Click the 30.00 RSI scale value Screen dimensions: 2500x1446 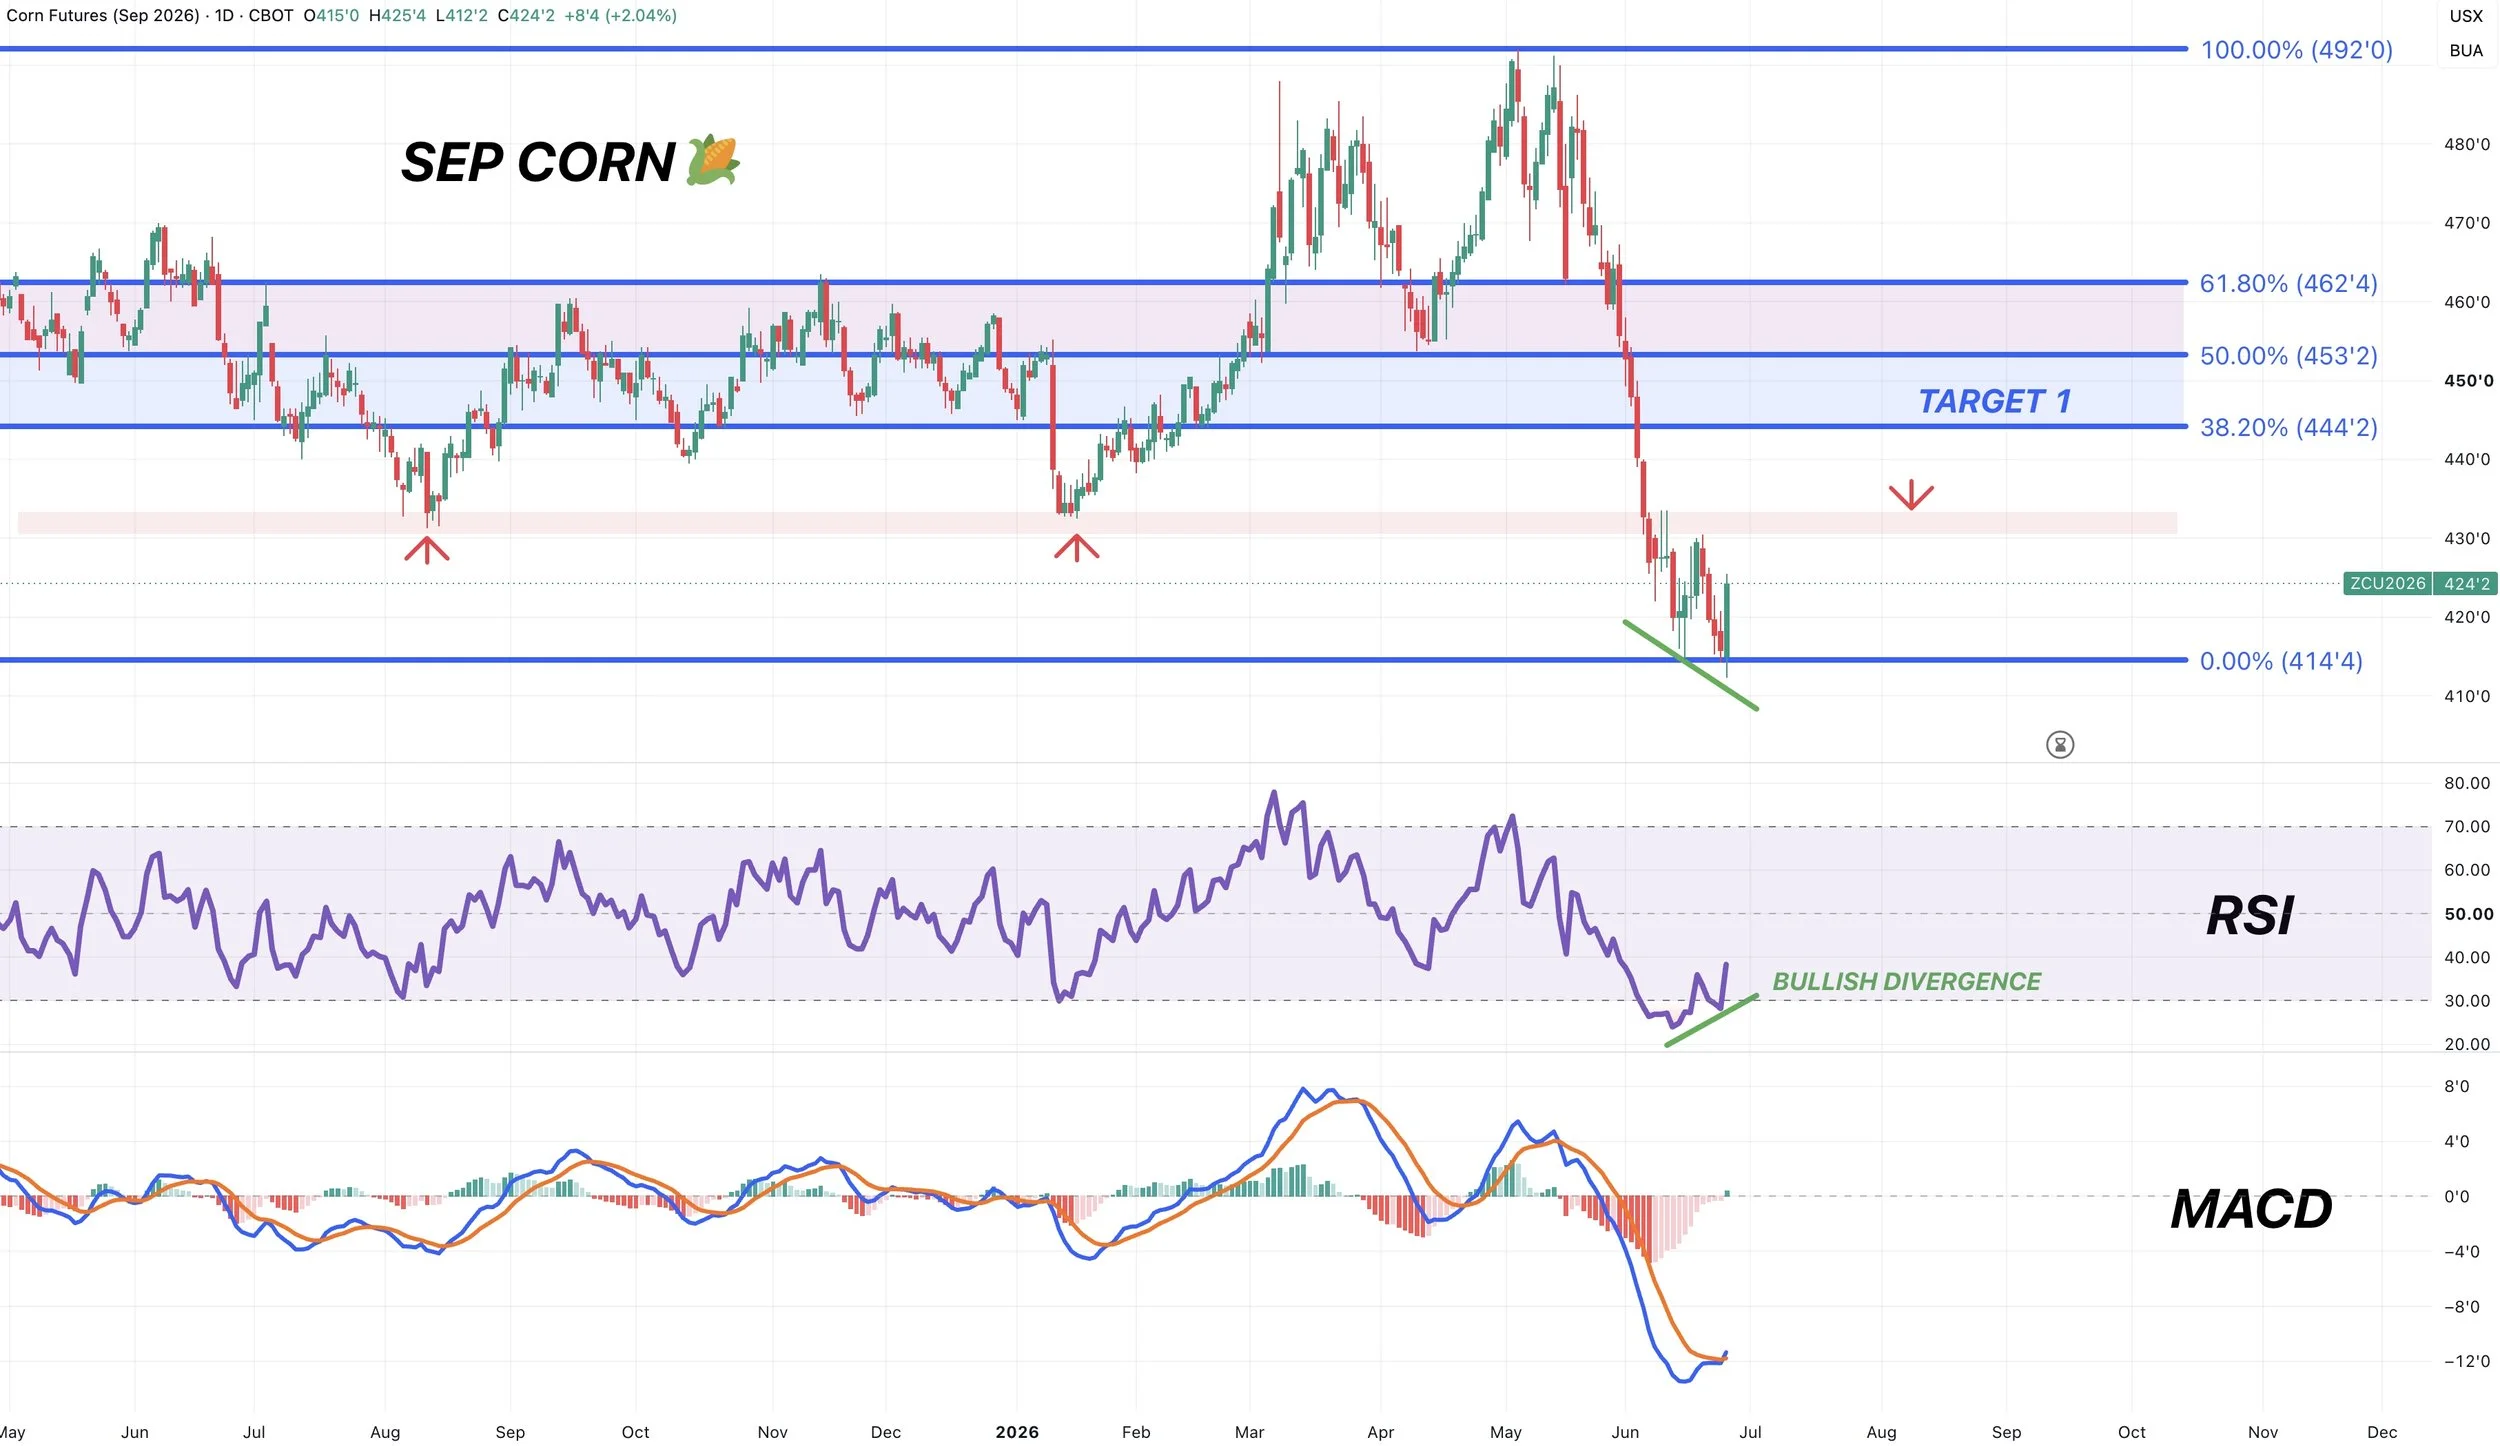point(2467,1001)
